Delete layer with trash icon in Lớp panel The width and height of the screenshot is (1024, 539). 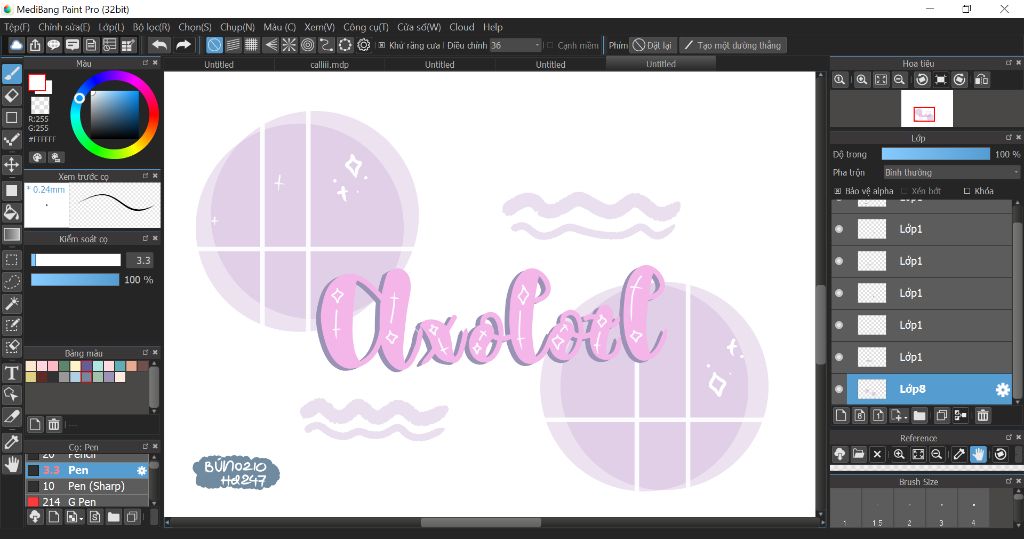coord(982,415)
